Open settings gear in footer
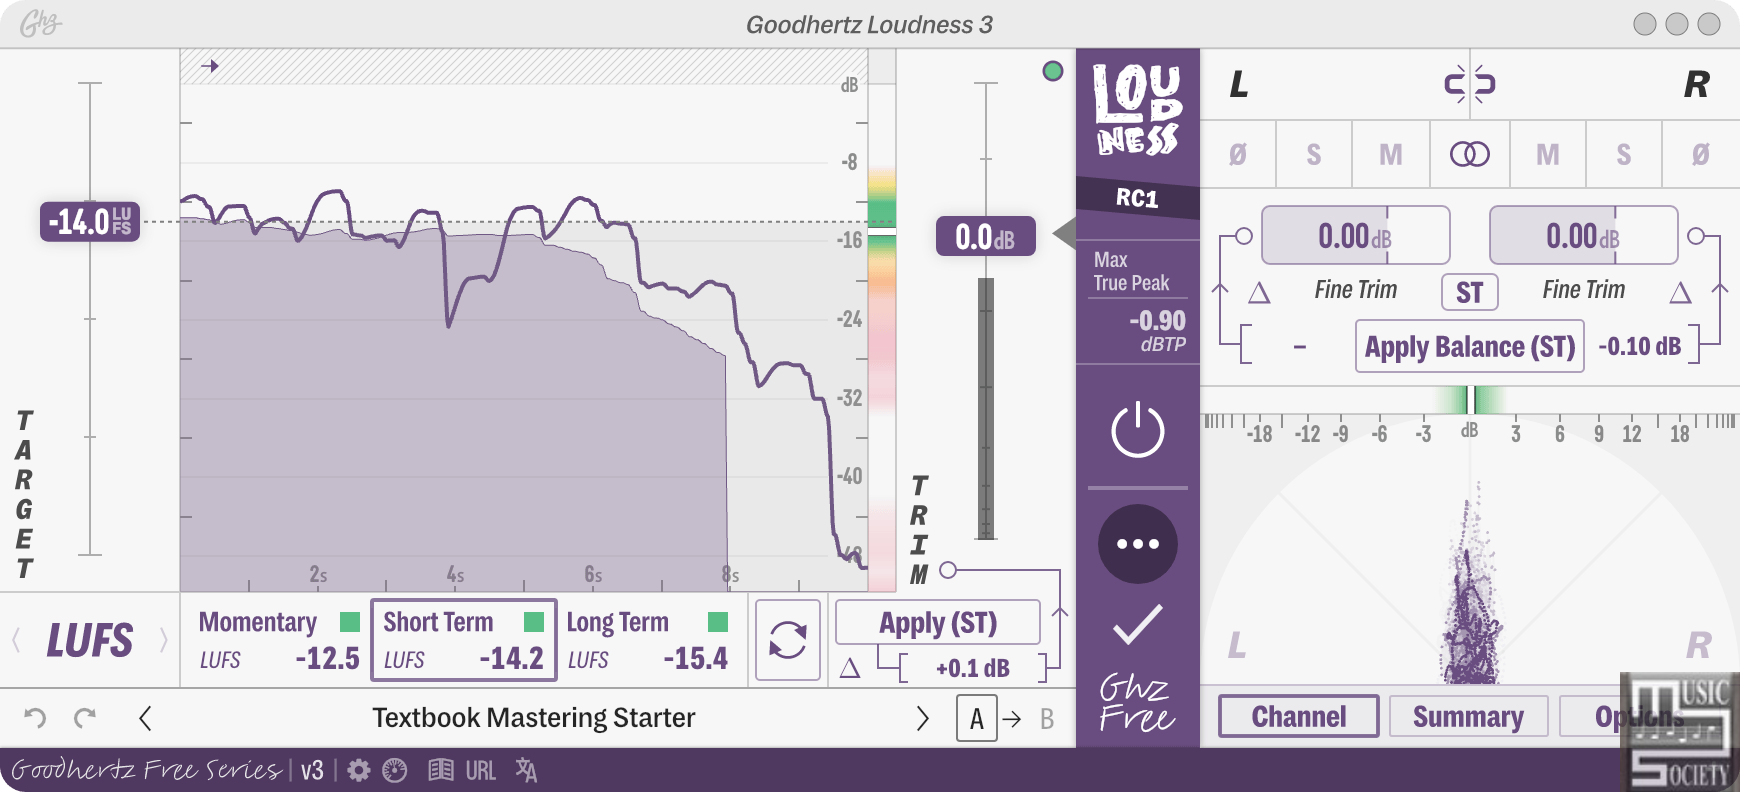Image resolution: width=1740 pixels, height=792 pixels. pos(359,770)
